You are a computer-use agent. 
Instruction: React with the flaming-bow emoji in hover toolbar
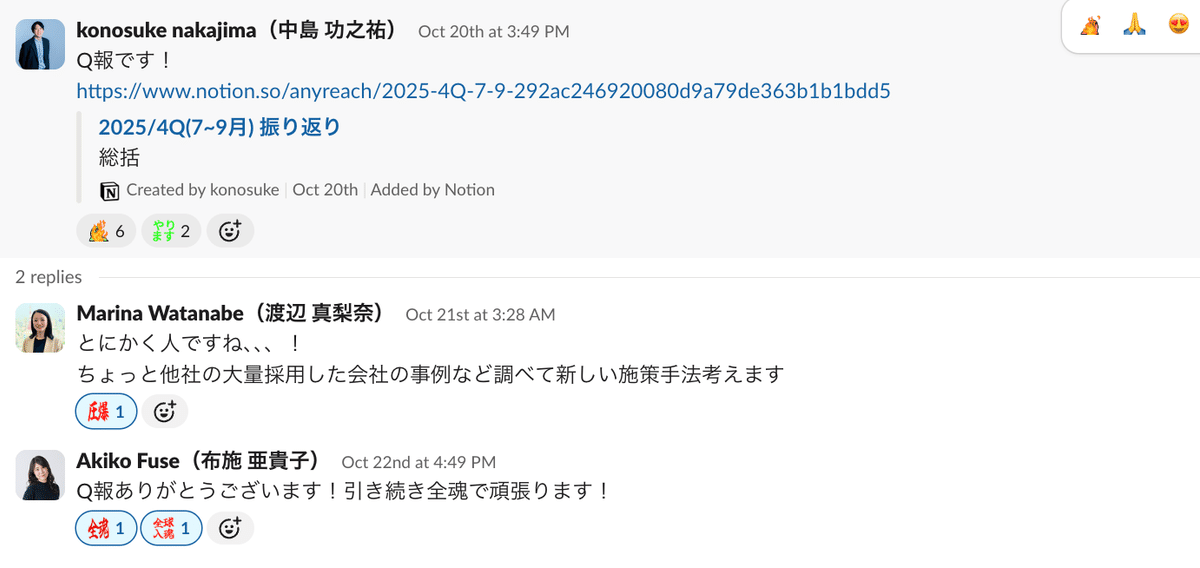point(1091,25)
